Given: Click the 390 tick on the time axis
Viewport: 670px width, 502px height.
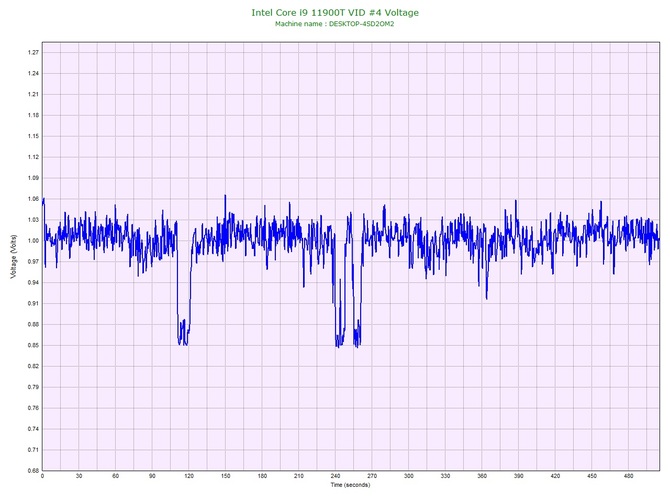Looking at the screenshot, I should pos(519,476).
